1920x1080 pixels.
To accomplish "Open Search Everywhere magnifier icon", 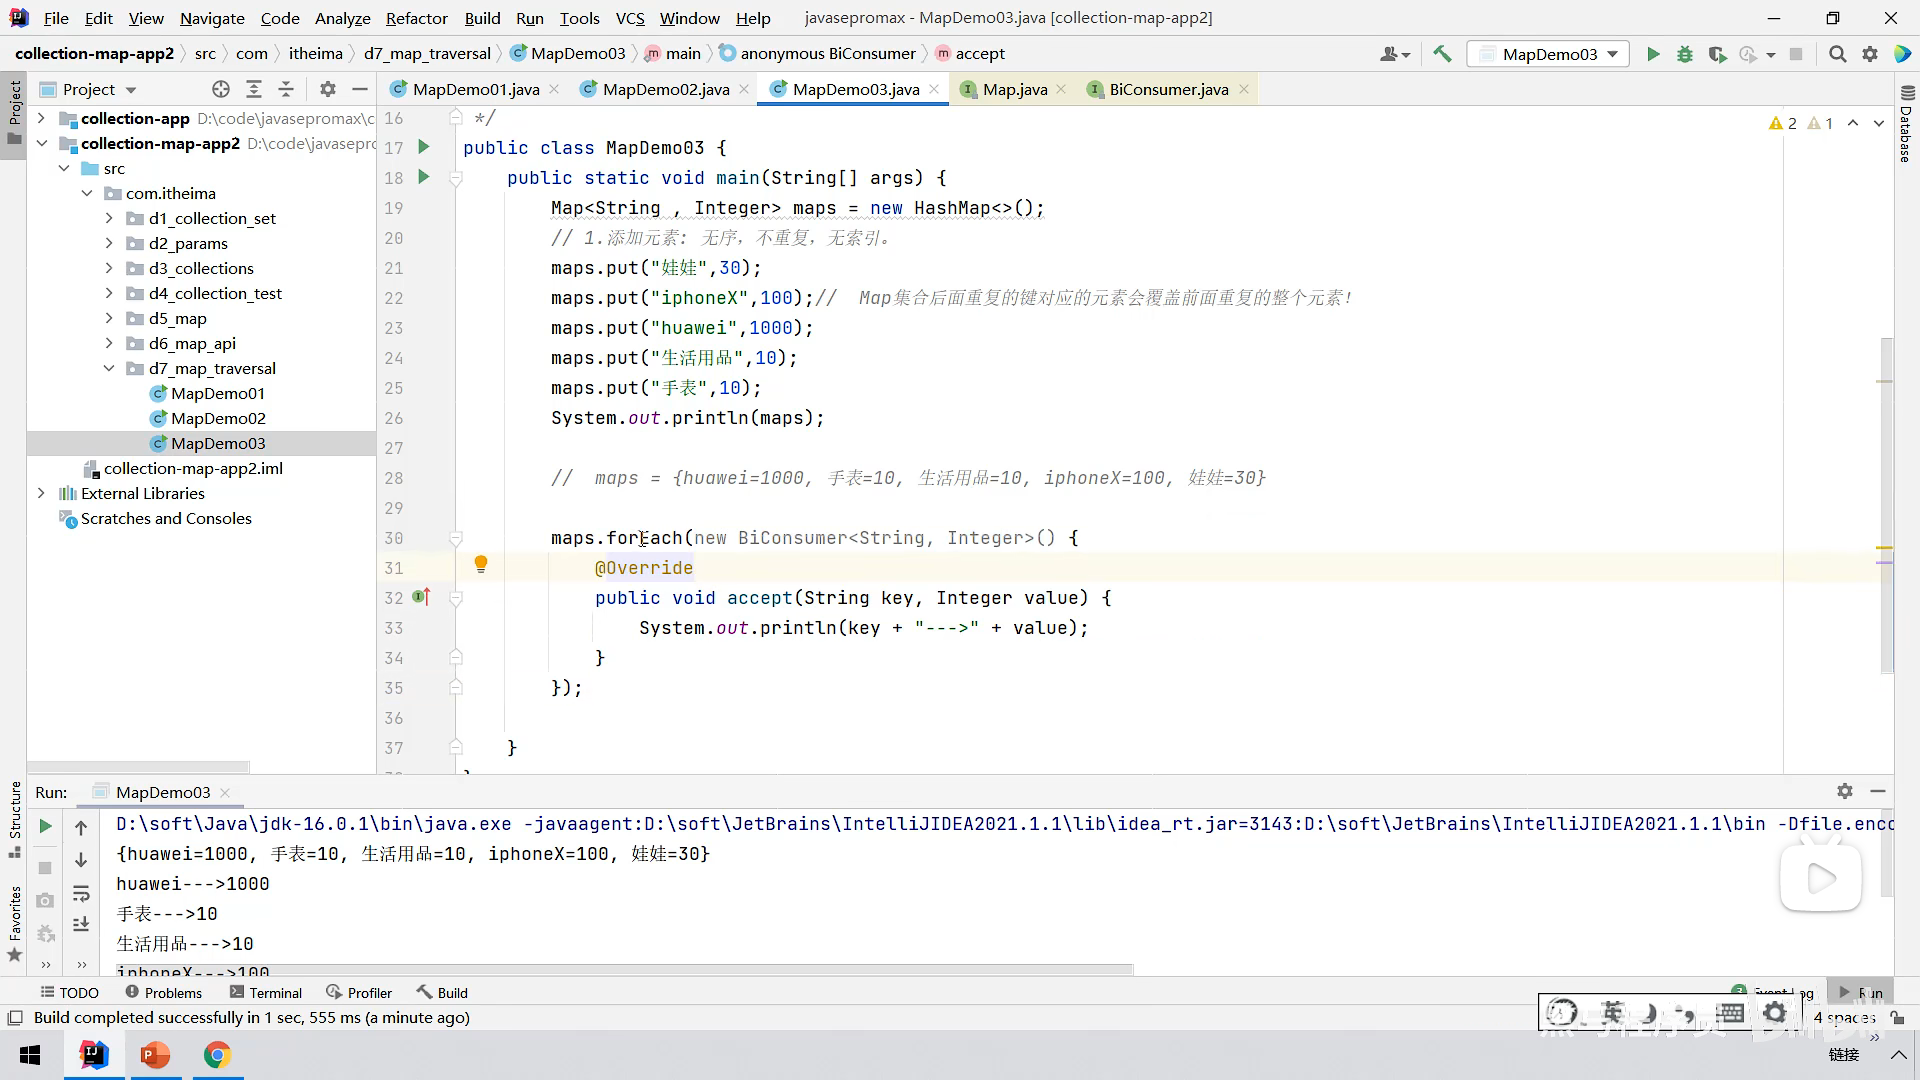I will [x=1837, y=54].
